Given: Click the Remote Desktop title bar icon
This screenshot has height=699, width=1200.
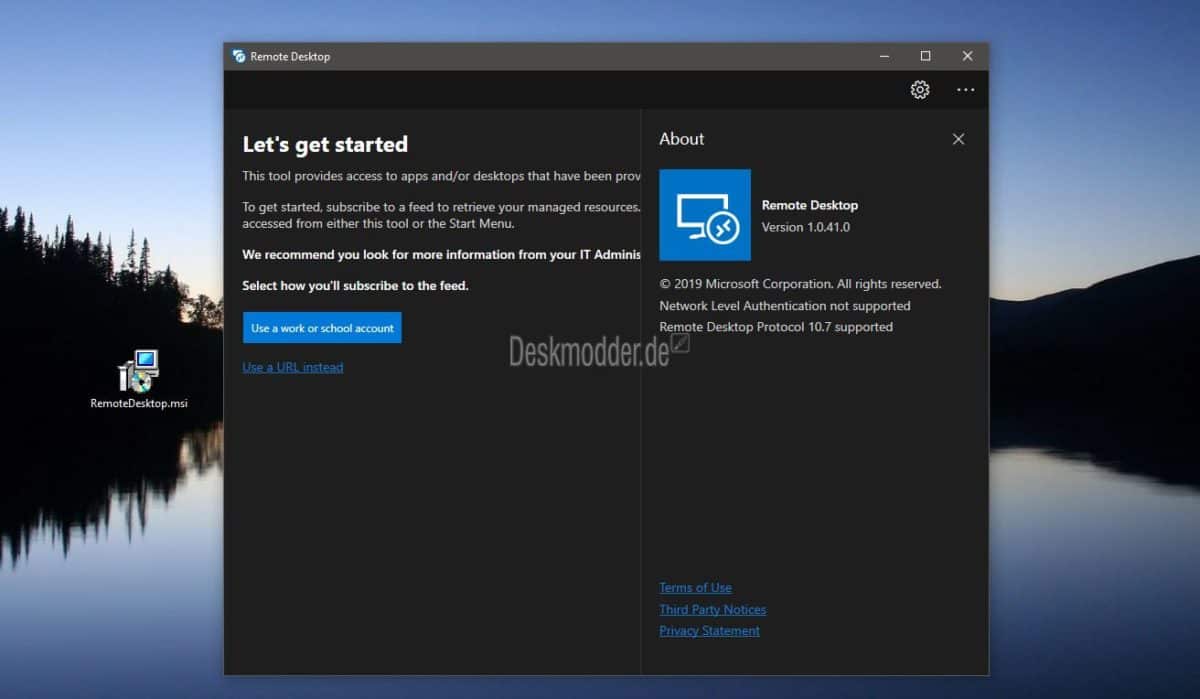Looking at the screenshot, I should (239, 56).
